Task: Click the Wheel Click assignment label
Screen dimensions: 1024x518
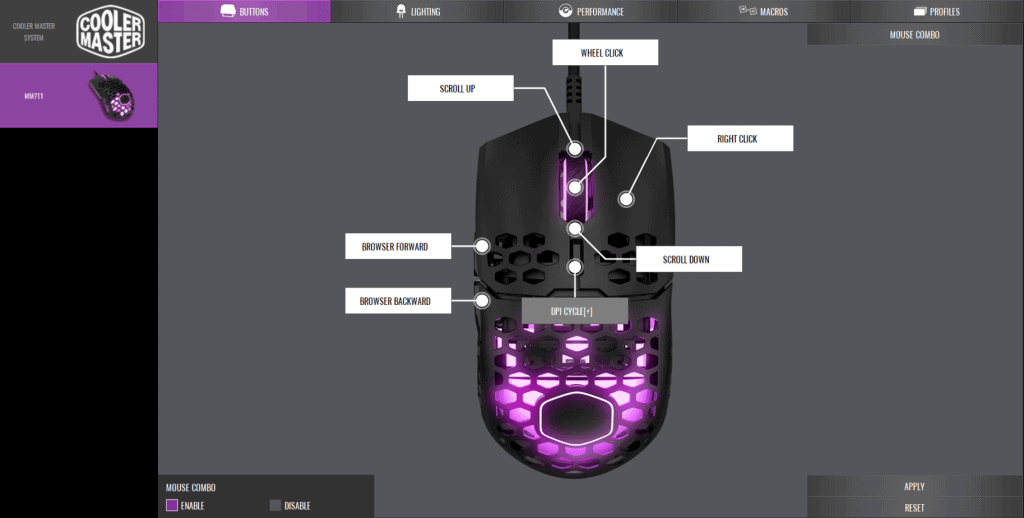Action: pyautogui.click(x=605, y=52)
